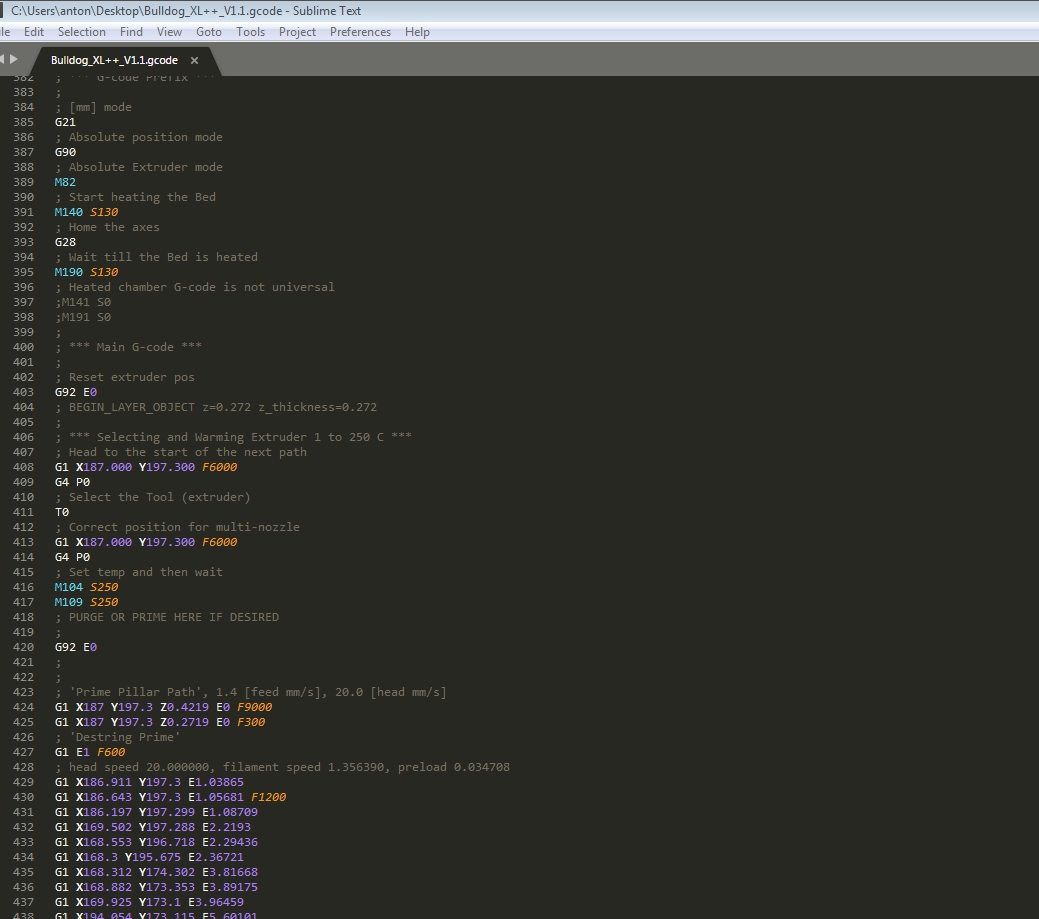Open the Find menu
Screen dimensions: 1039x919
[131, 32]
